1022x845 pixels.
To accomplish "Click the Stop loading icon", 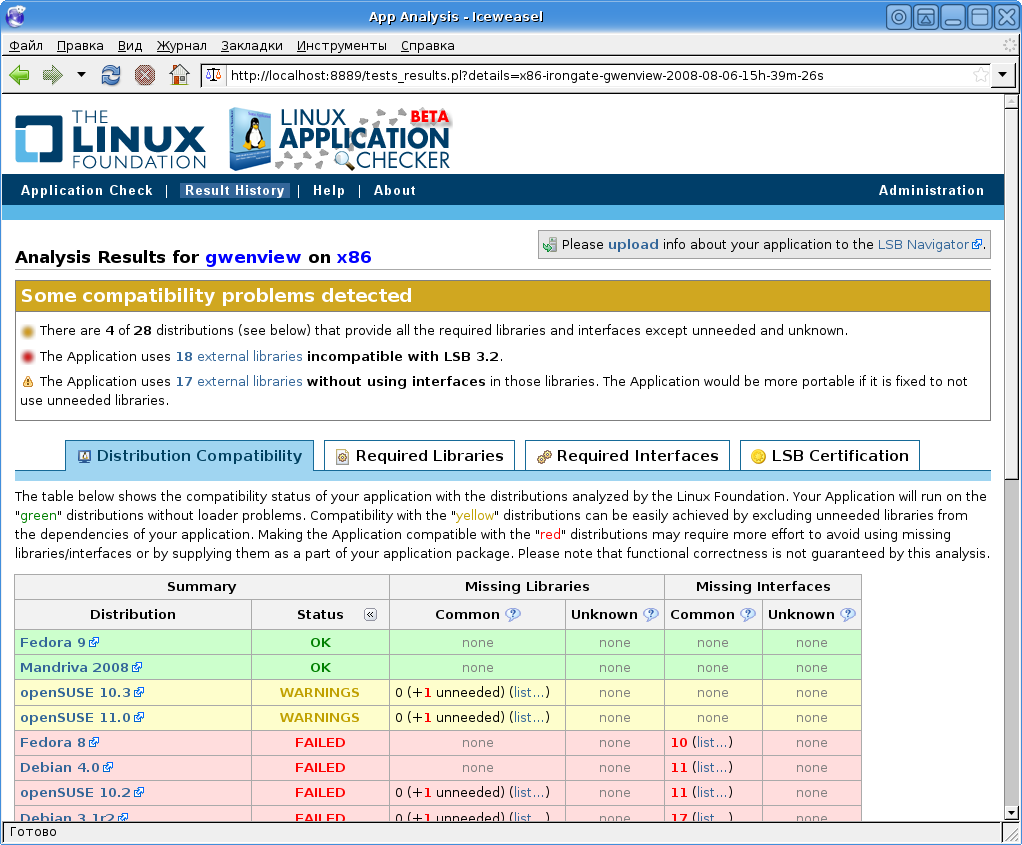I will click(145, 75).
